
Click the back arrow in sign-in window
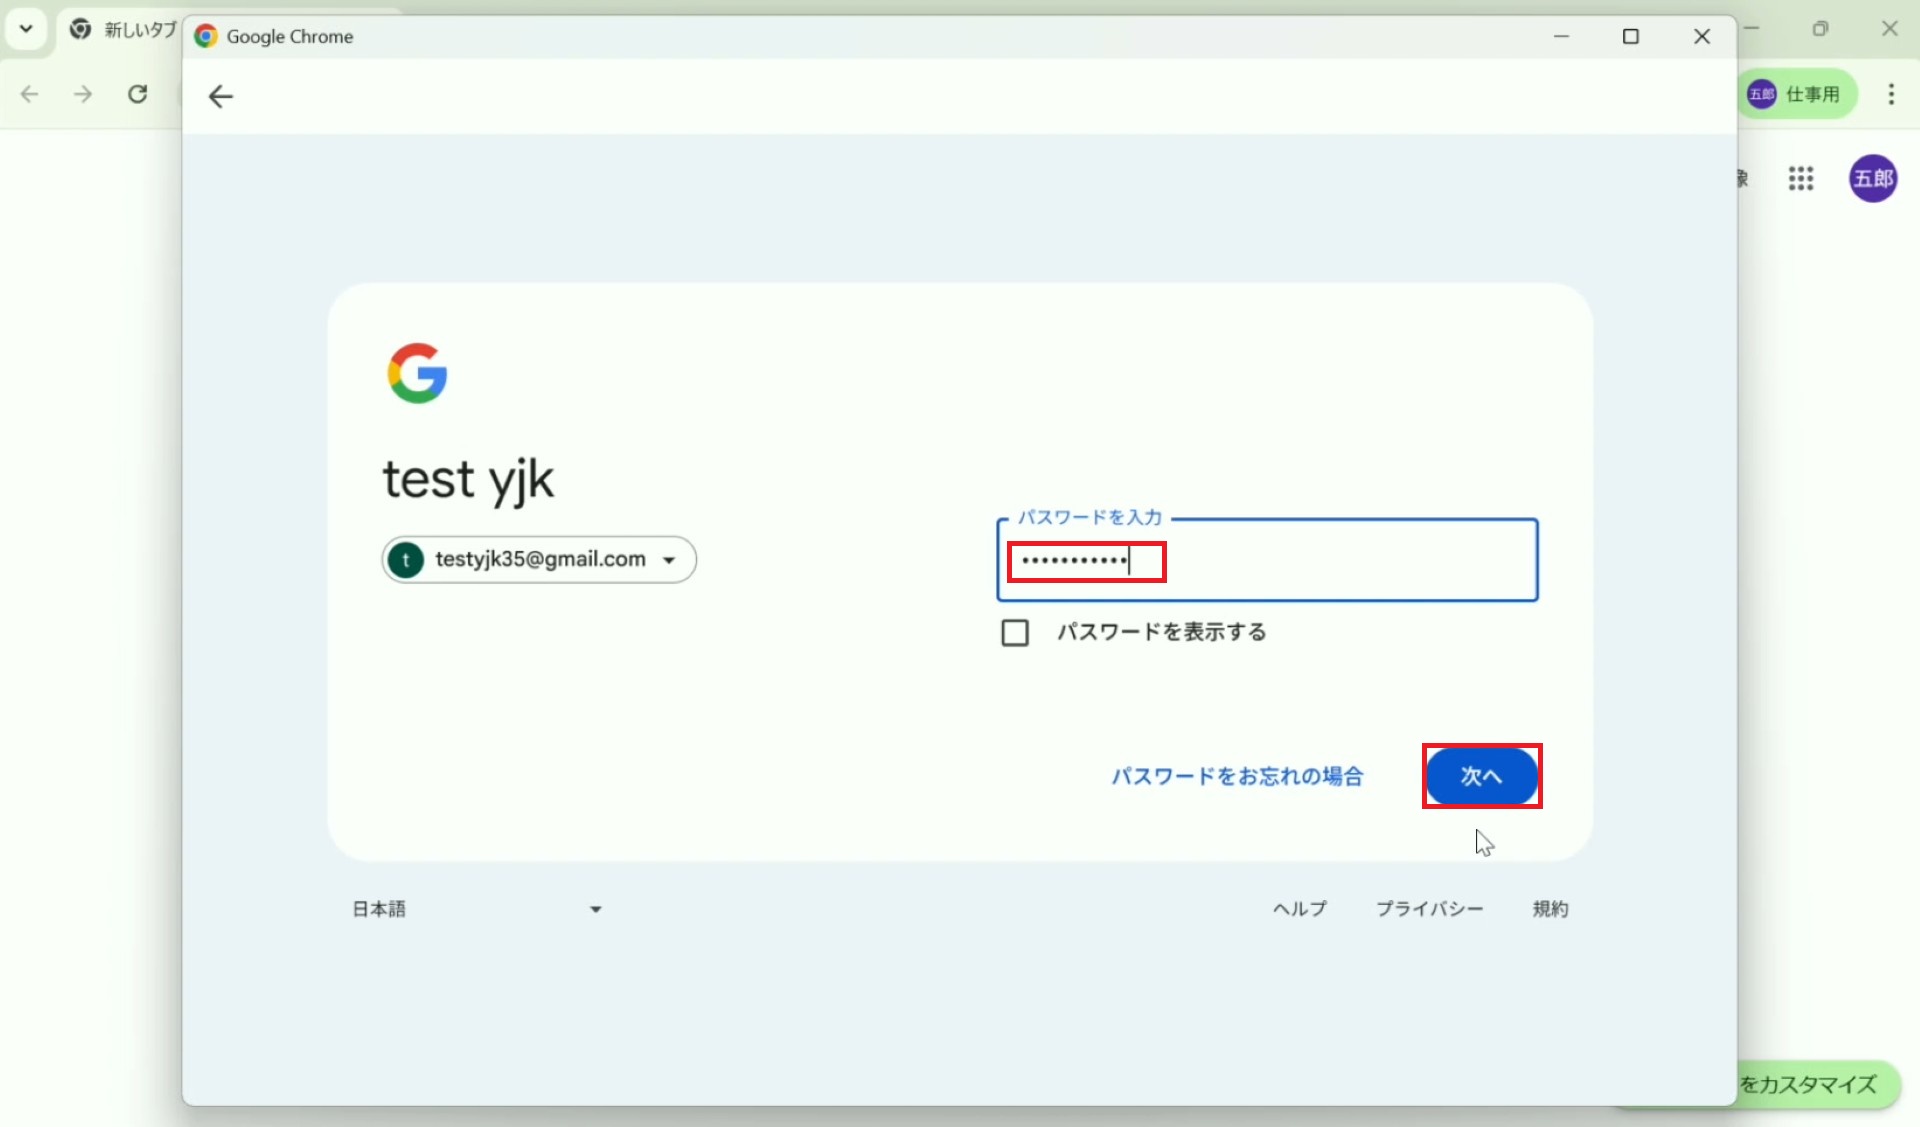(220, 96)
